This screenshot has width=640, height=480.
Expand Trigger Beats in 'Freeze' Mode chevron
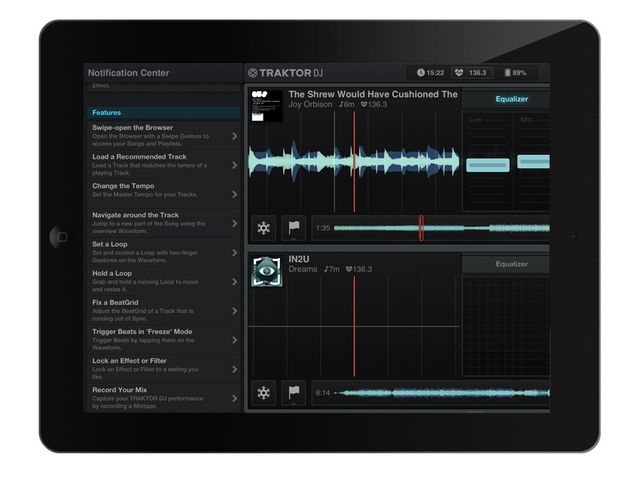[x=235, y=340]
